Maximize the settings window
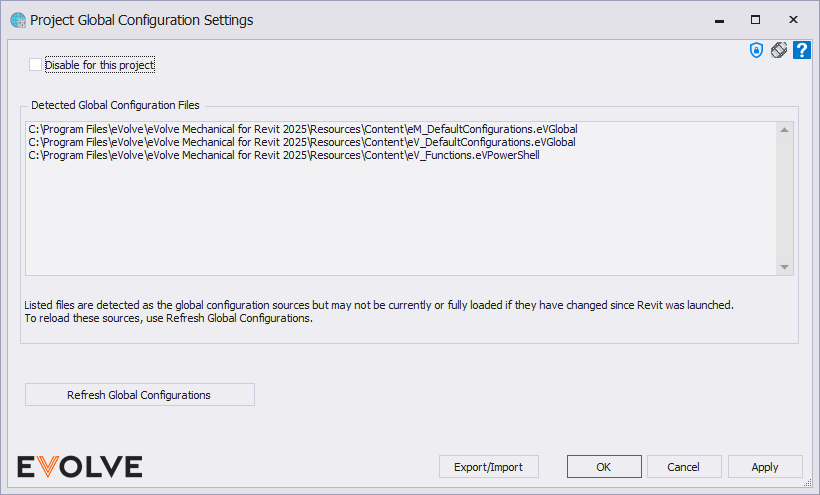 click(x=755, y=20)
